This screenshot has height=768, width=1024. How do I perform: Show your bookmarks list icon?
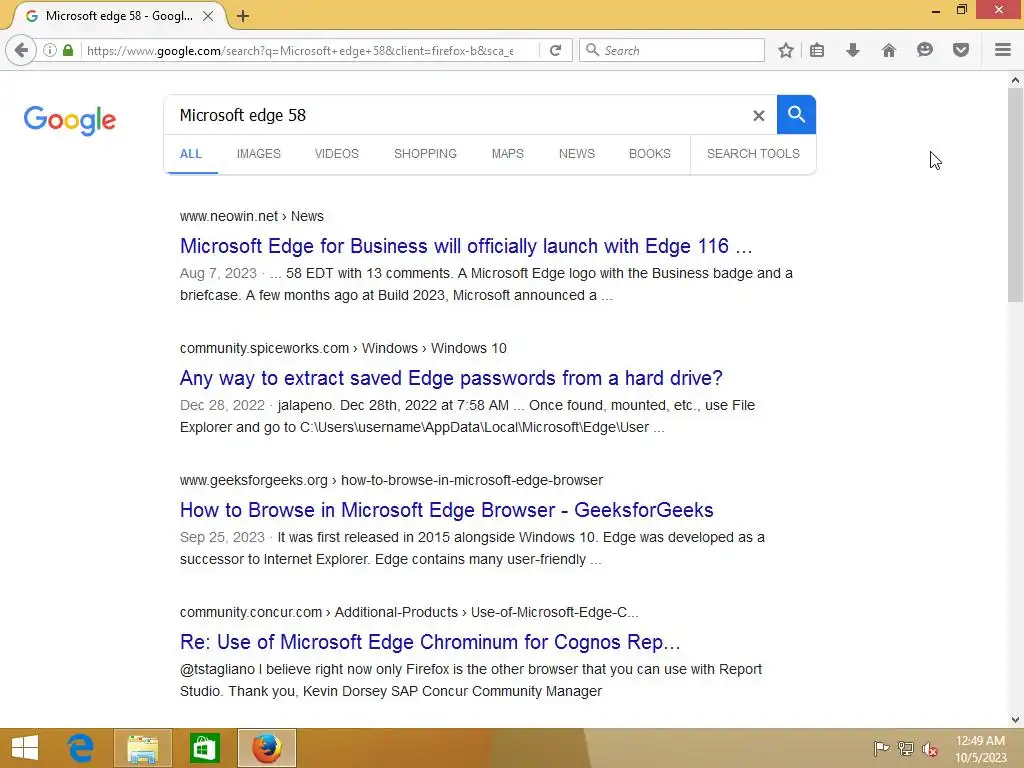817,50
